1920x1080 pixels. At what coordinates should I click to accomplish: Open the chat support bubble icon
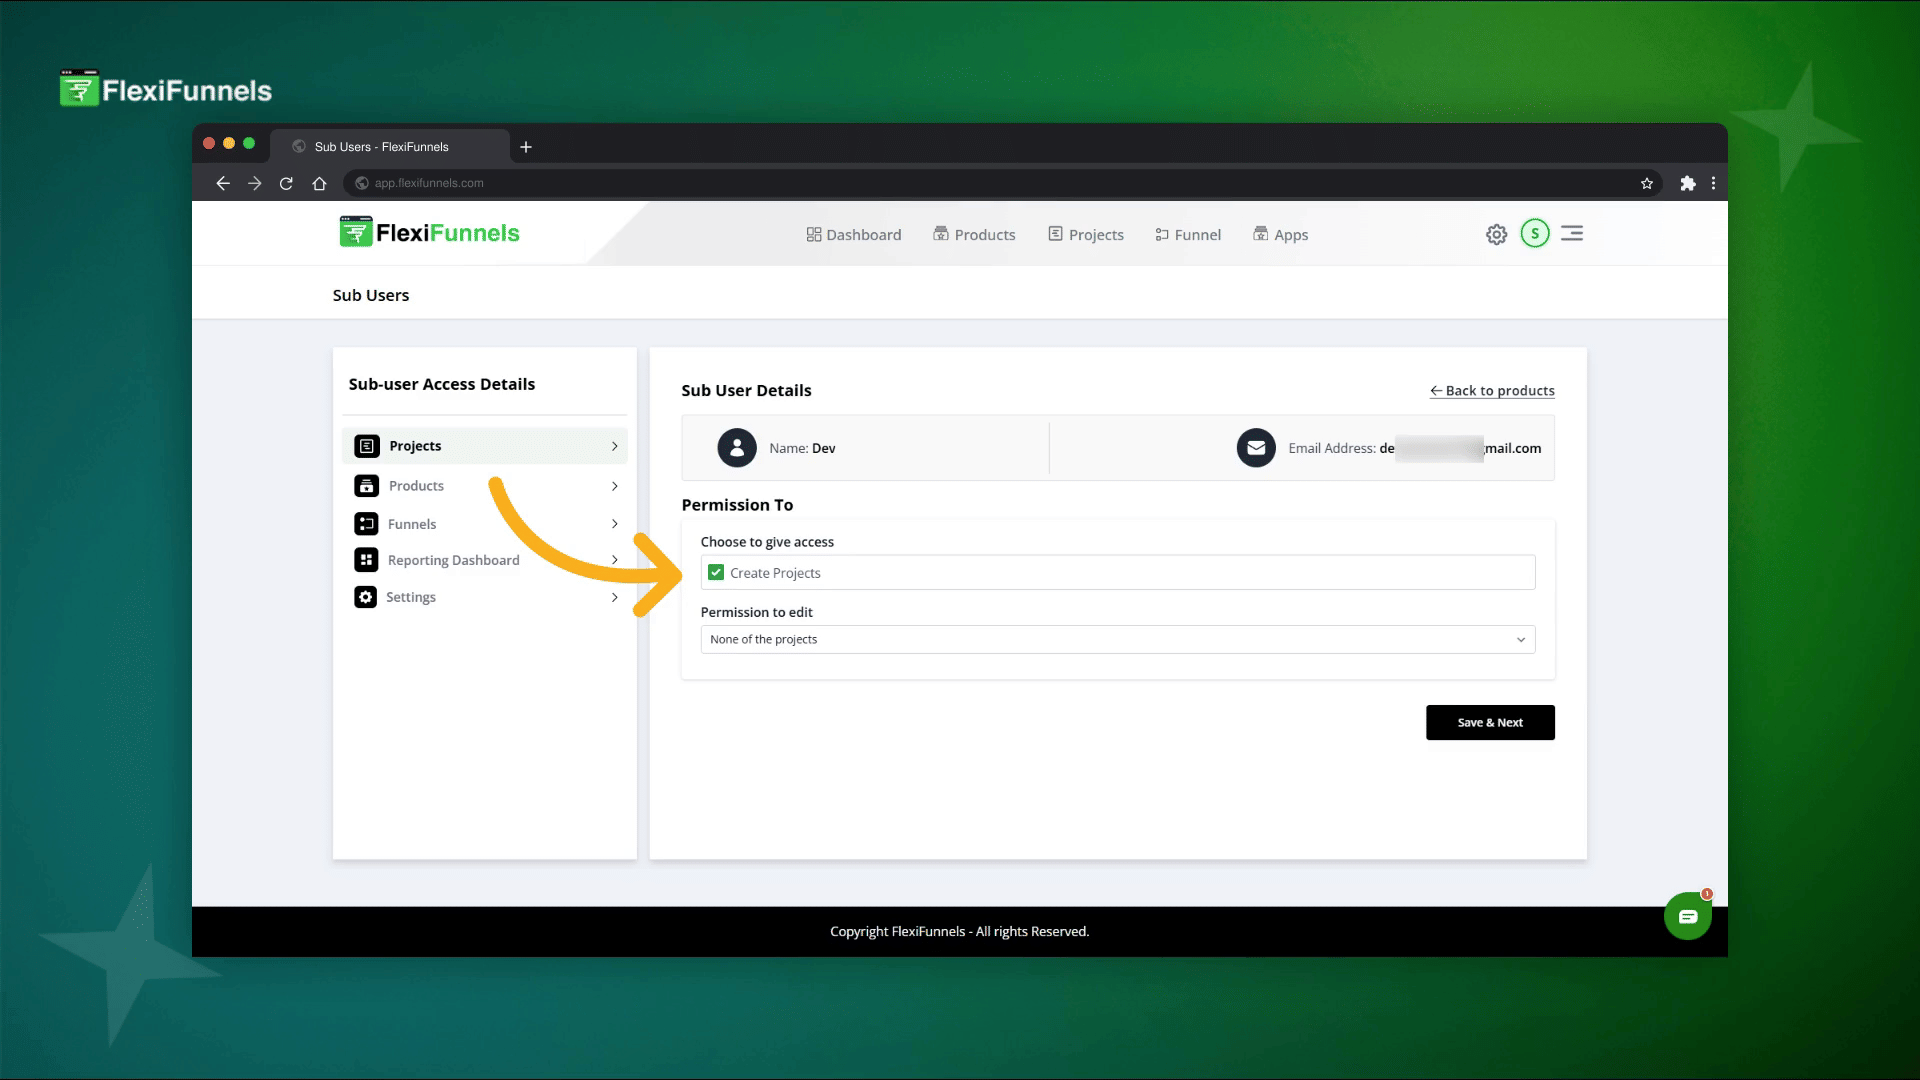[x=1687, y=916]
